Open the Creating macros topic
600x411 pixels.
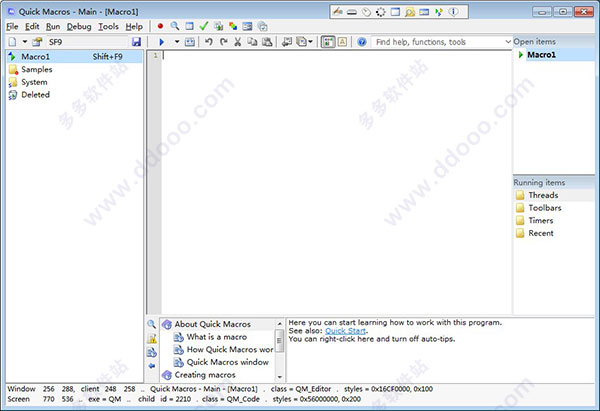coord(205,375)
